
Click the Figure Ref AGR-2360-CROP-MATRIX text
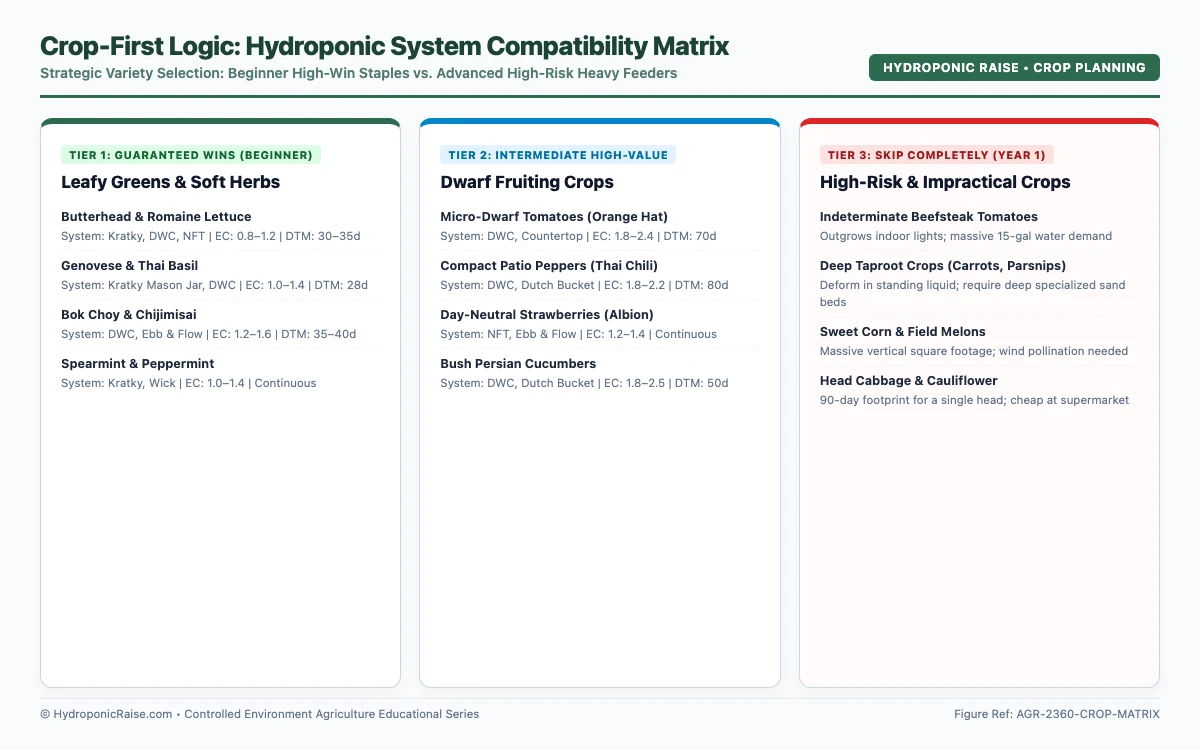[x=1057, y=714]
